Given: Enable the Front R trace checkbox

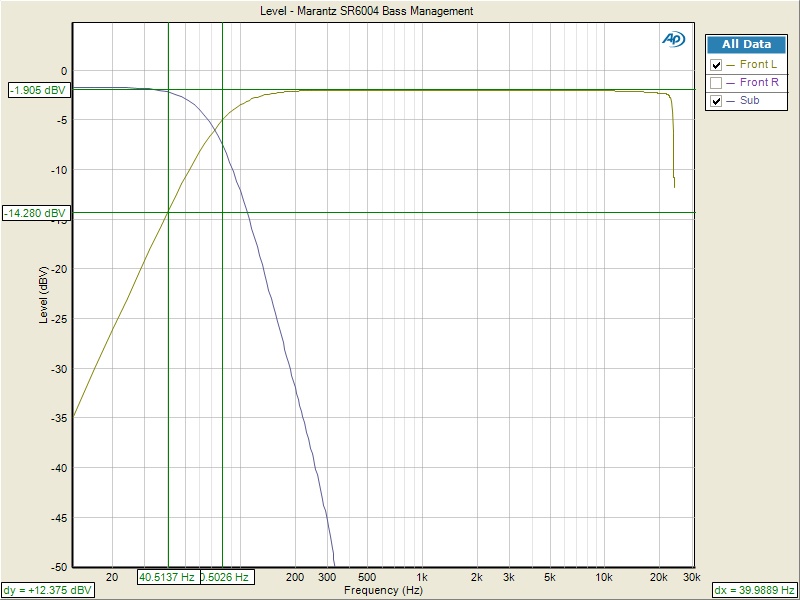Looking at the screenshot, I should point(716,83).
